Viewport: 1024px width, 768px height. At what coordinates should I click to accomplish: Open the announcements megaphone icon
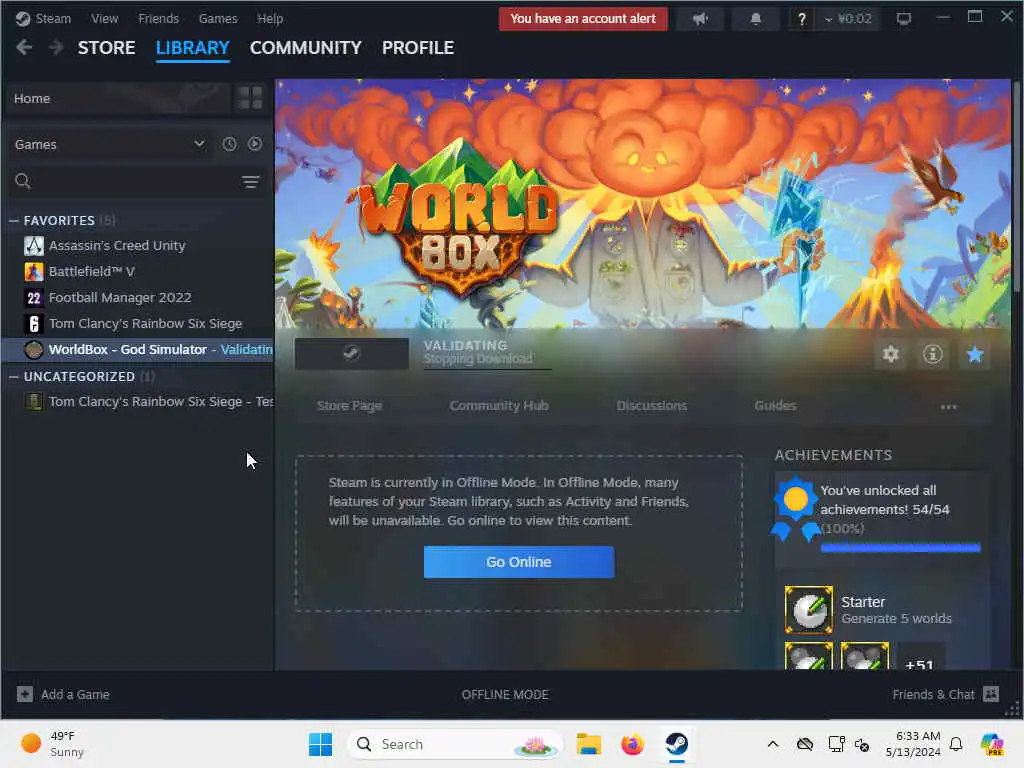(700, 19)
